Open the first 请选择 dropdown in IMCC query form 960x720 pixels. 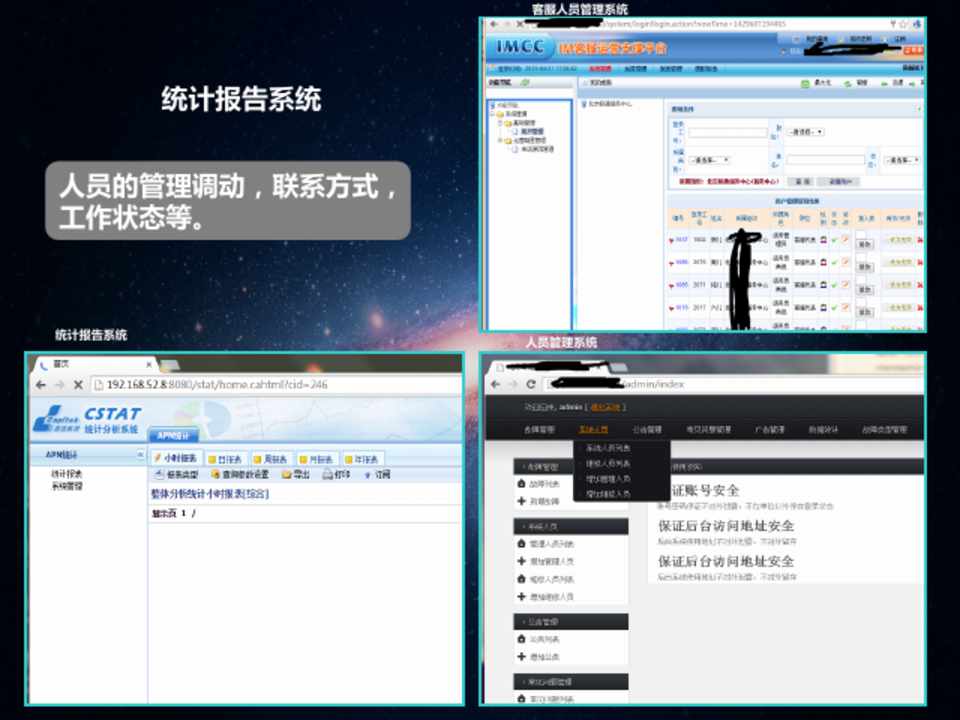coord(806,132)
